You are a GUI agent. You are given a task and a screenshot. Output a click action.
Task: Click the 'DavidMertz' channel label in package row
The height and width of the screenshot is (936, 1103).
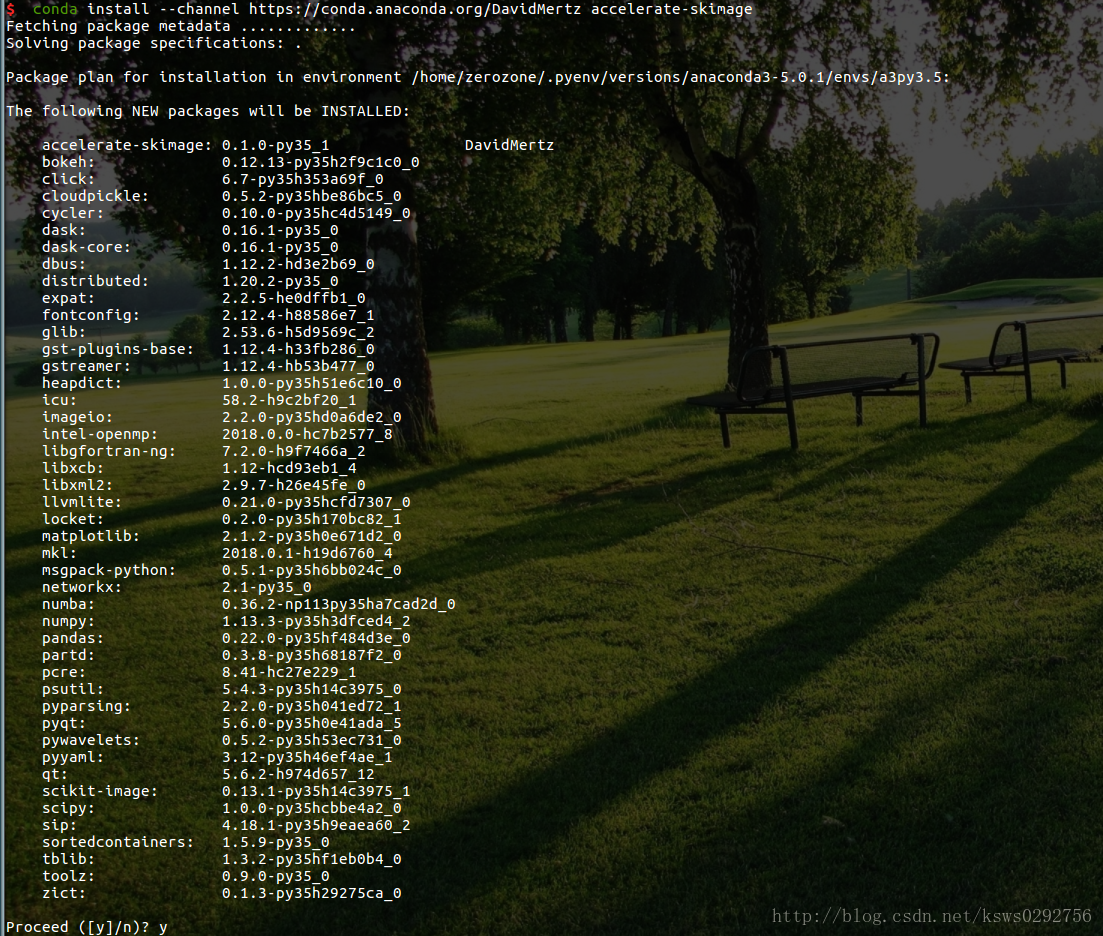click(509, 146)
